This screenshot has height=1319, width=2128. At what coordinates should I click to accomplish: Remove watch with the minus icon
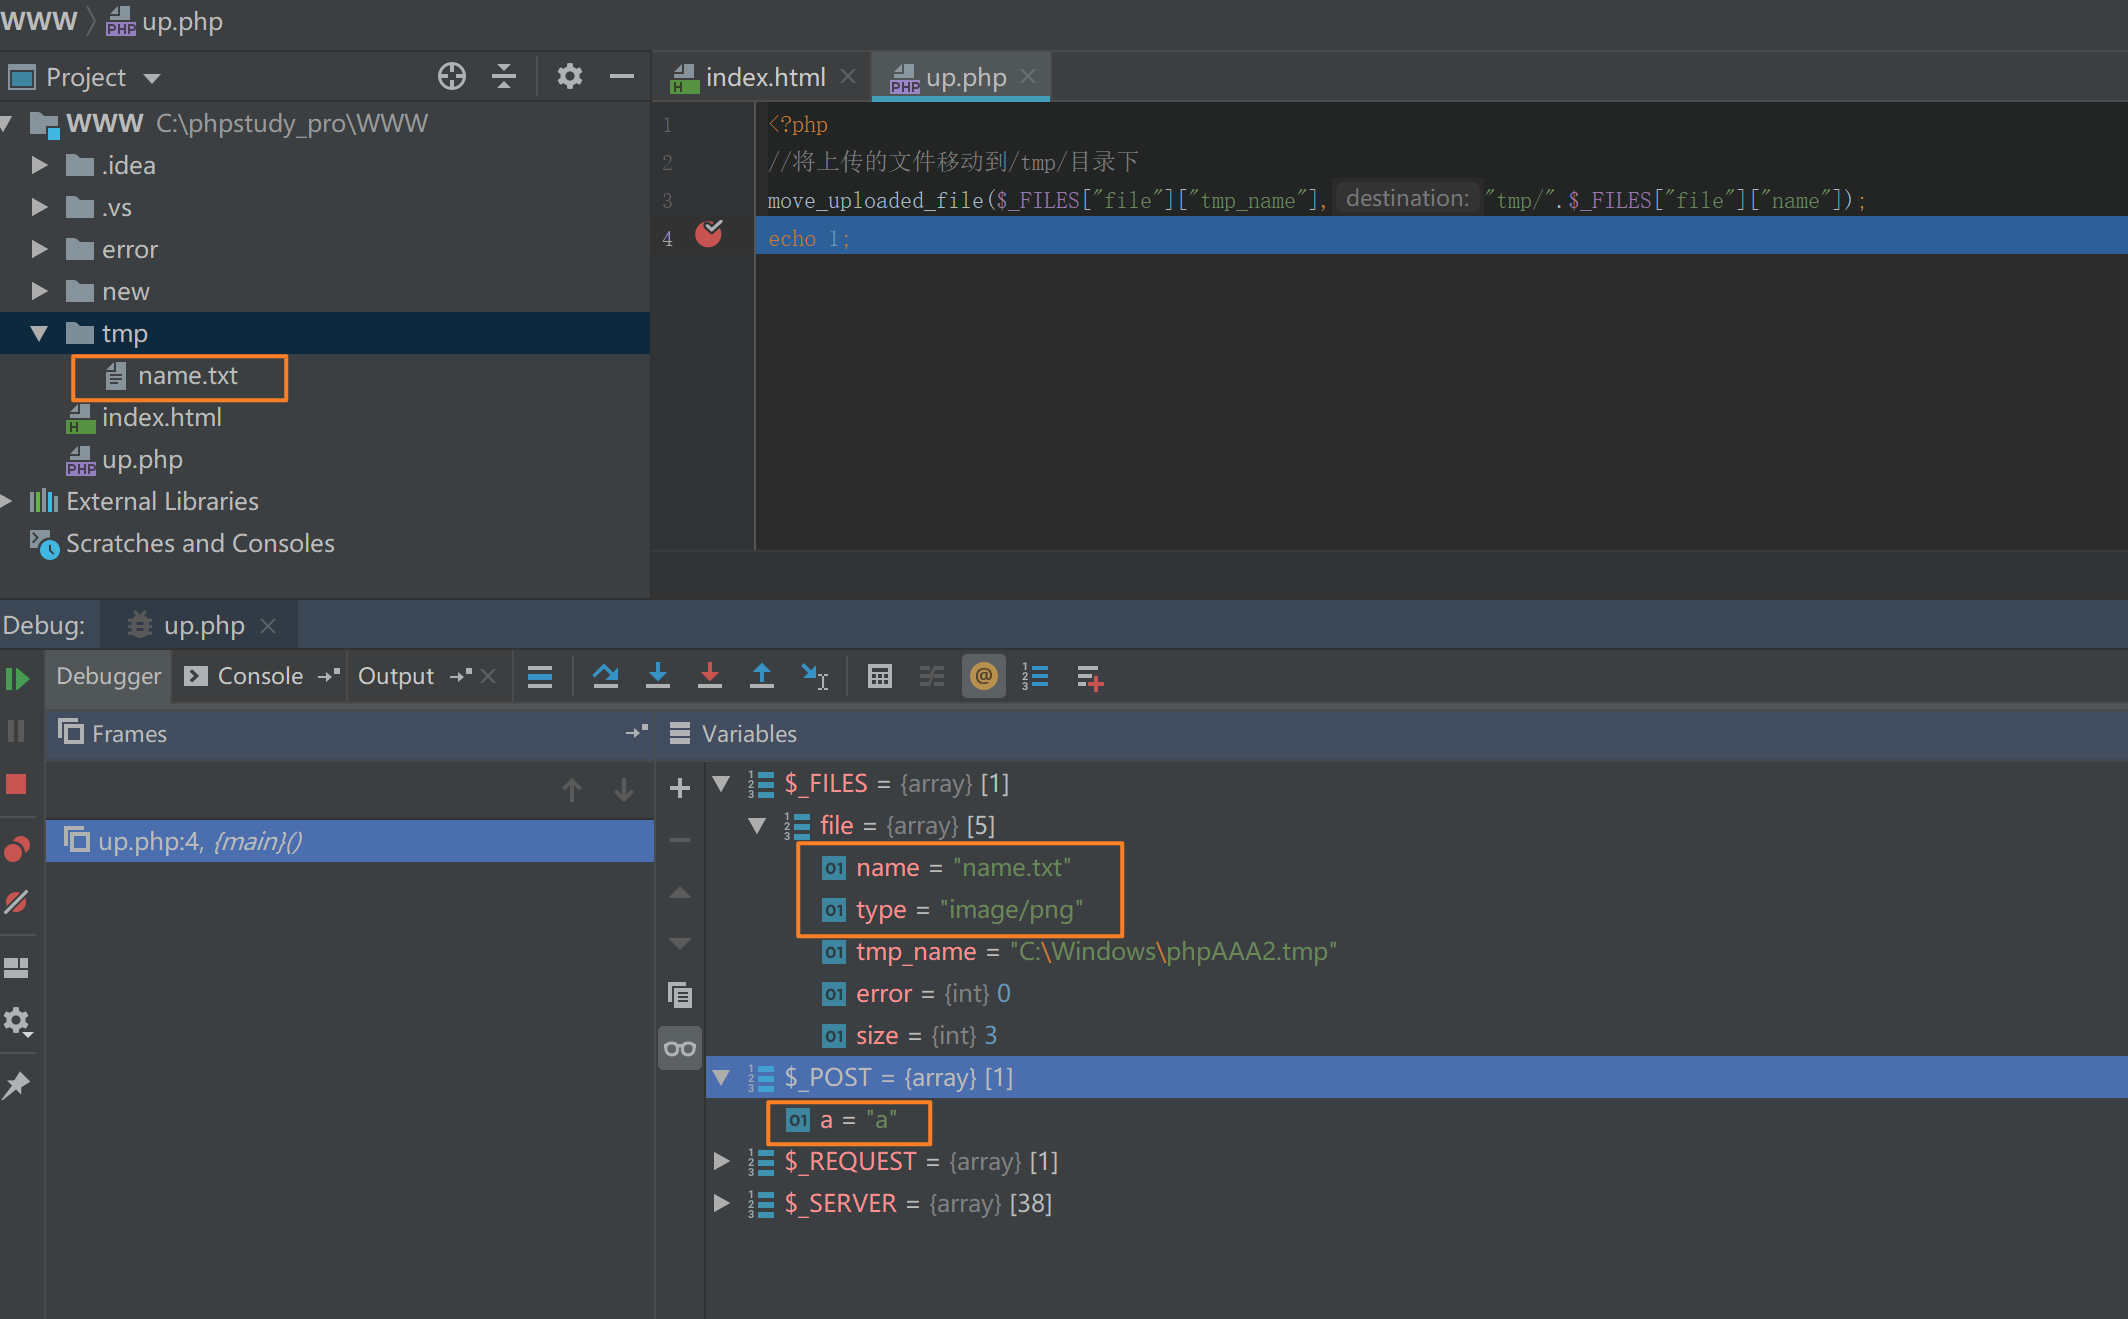pyautogui.click(x=680, y=840)
